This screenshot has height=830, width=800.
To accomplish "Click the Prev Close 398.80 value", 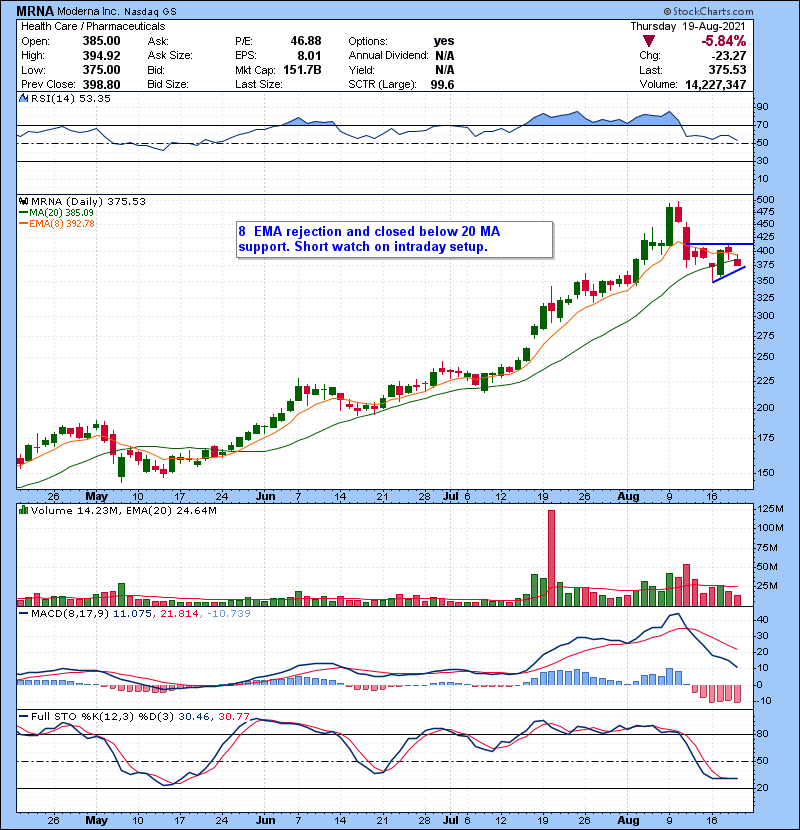I will coord(101,84).
